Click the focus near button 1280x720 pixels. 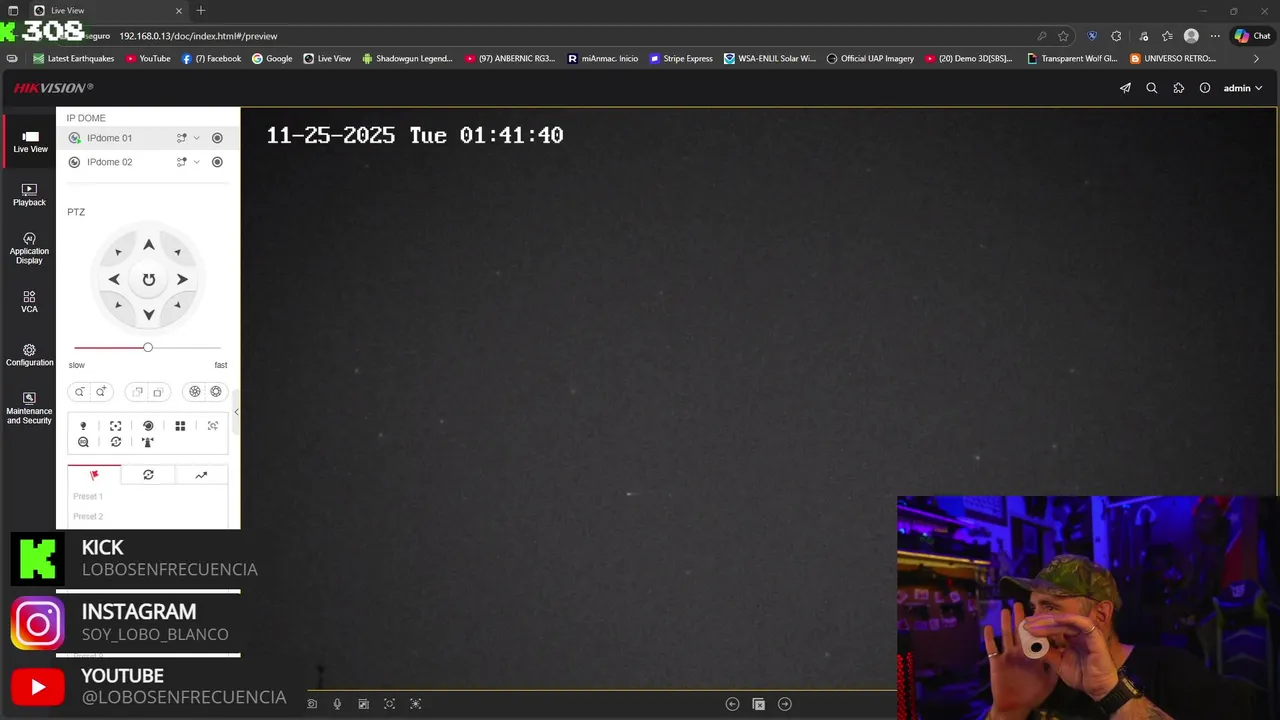[137, 392]
